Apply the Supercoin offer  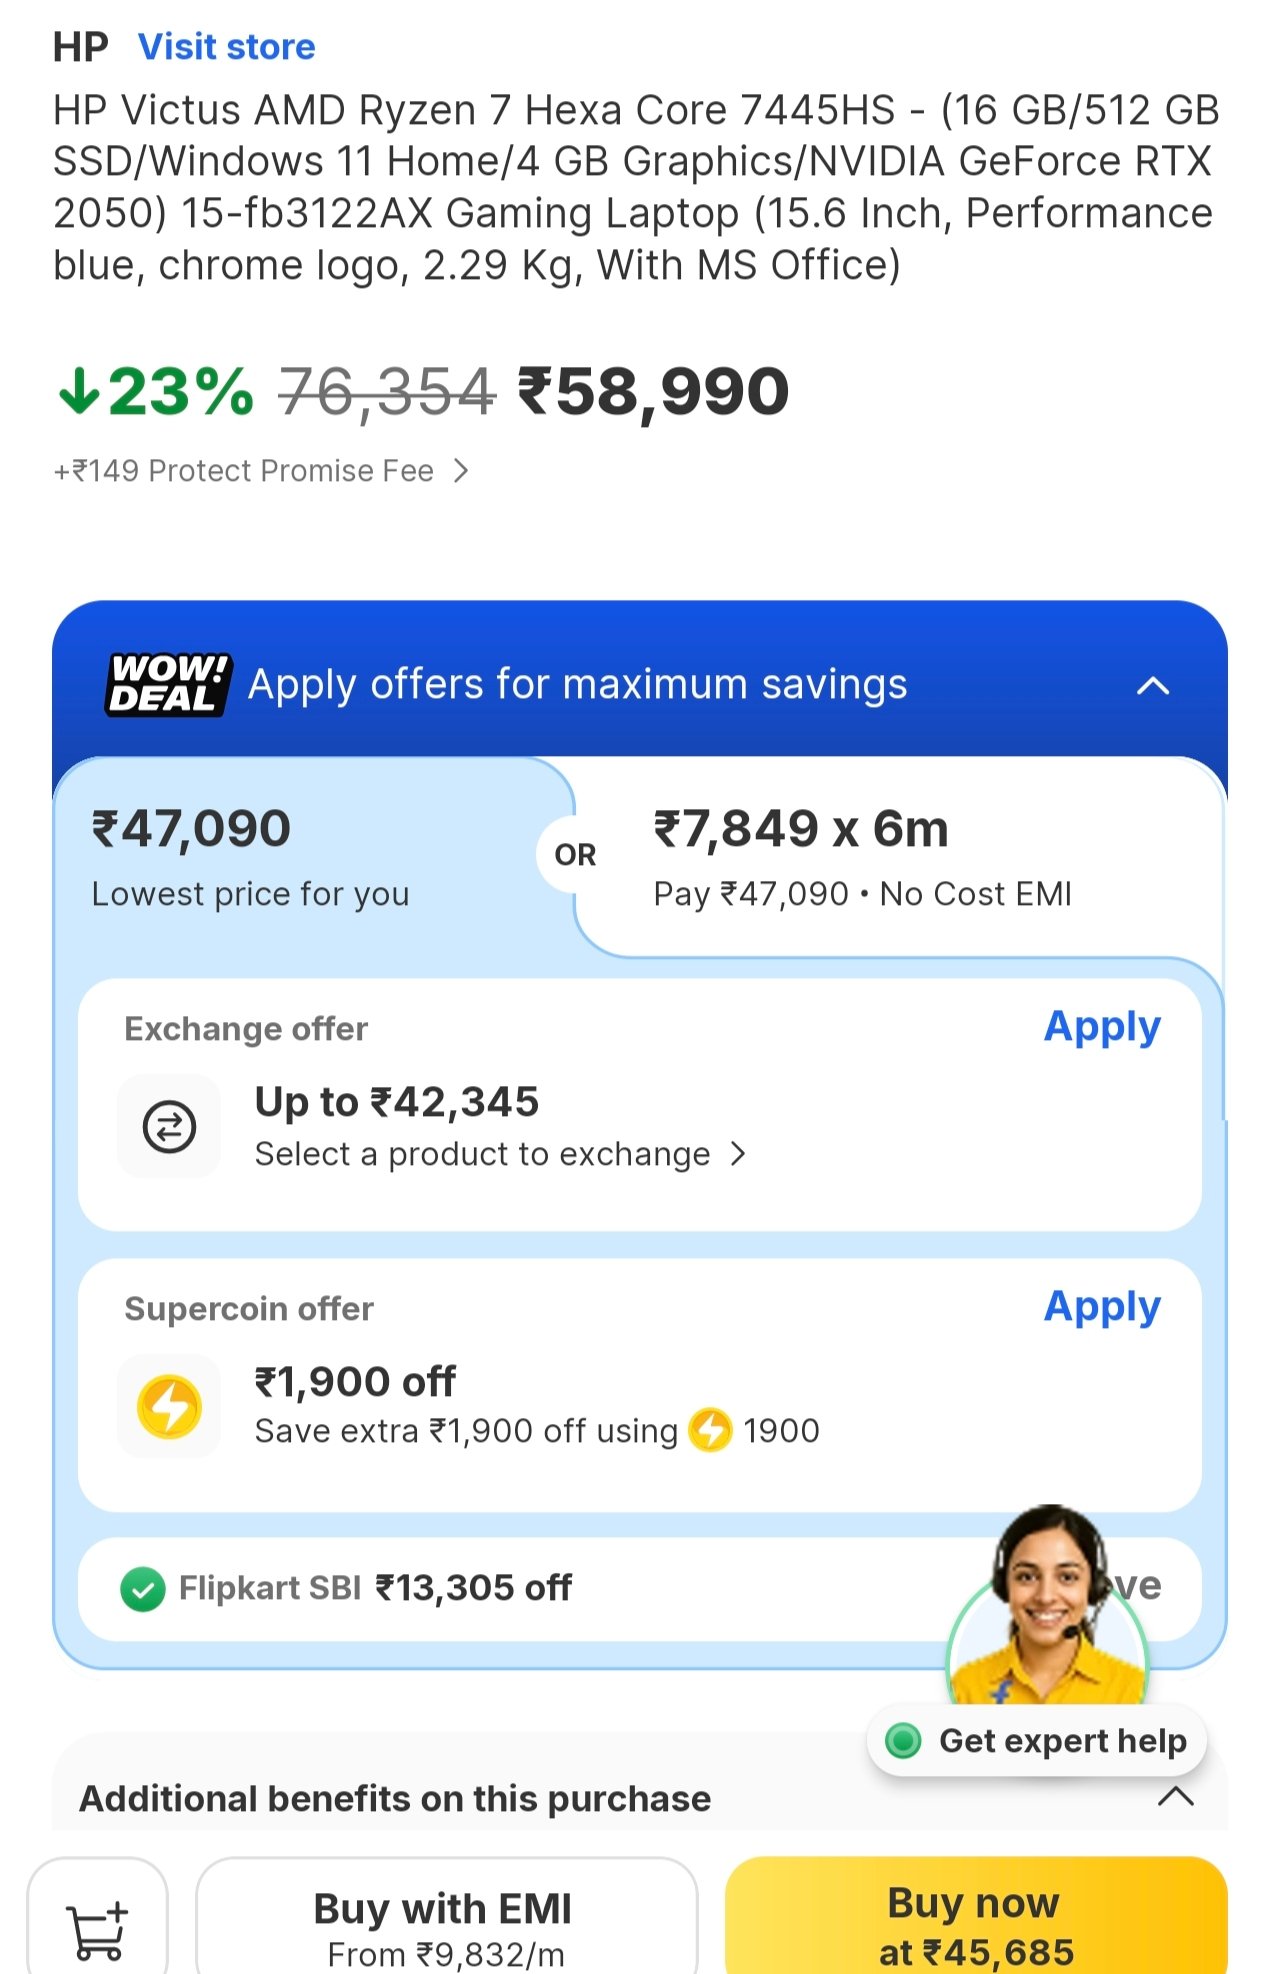pos(1101,1307)
